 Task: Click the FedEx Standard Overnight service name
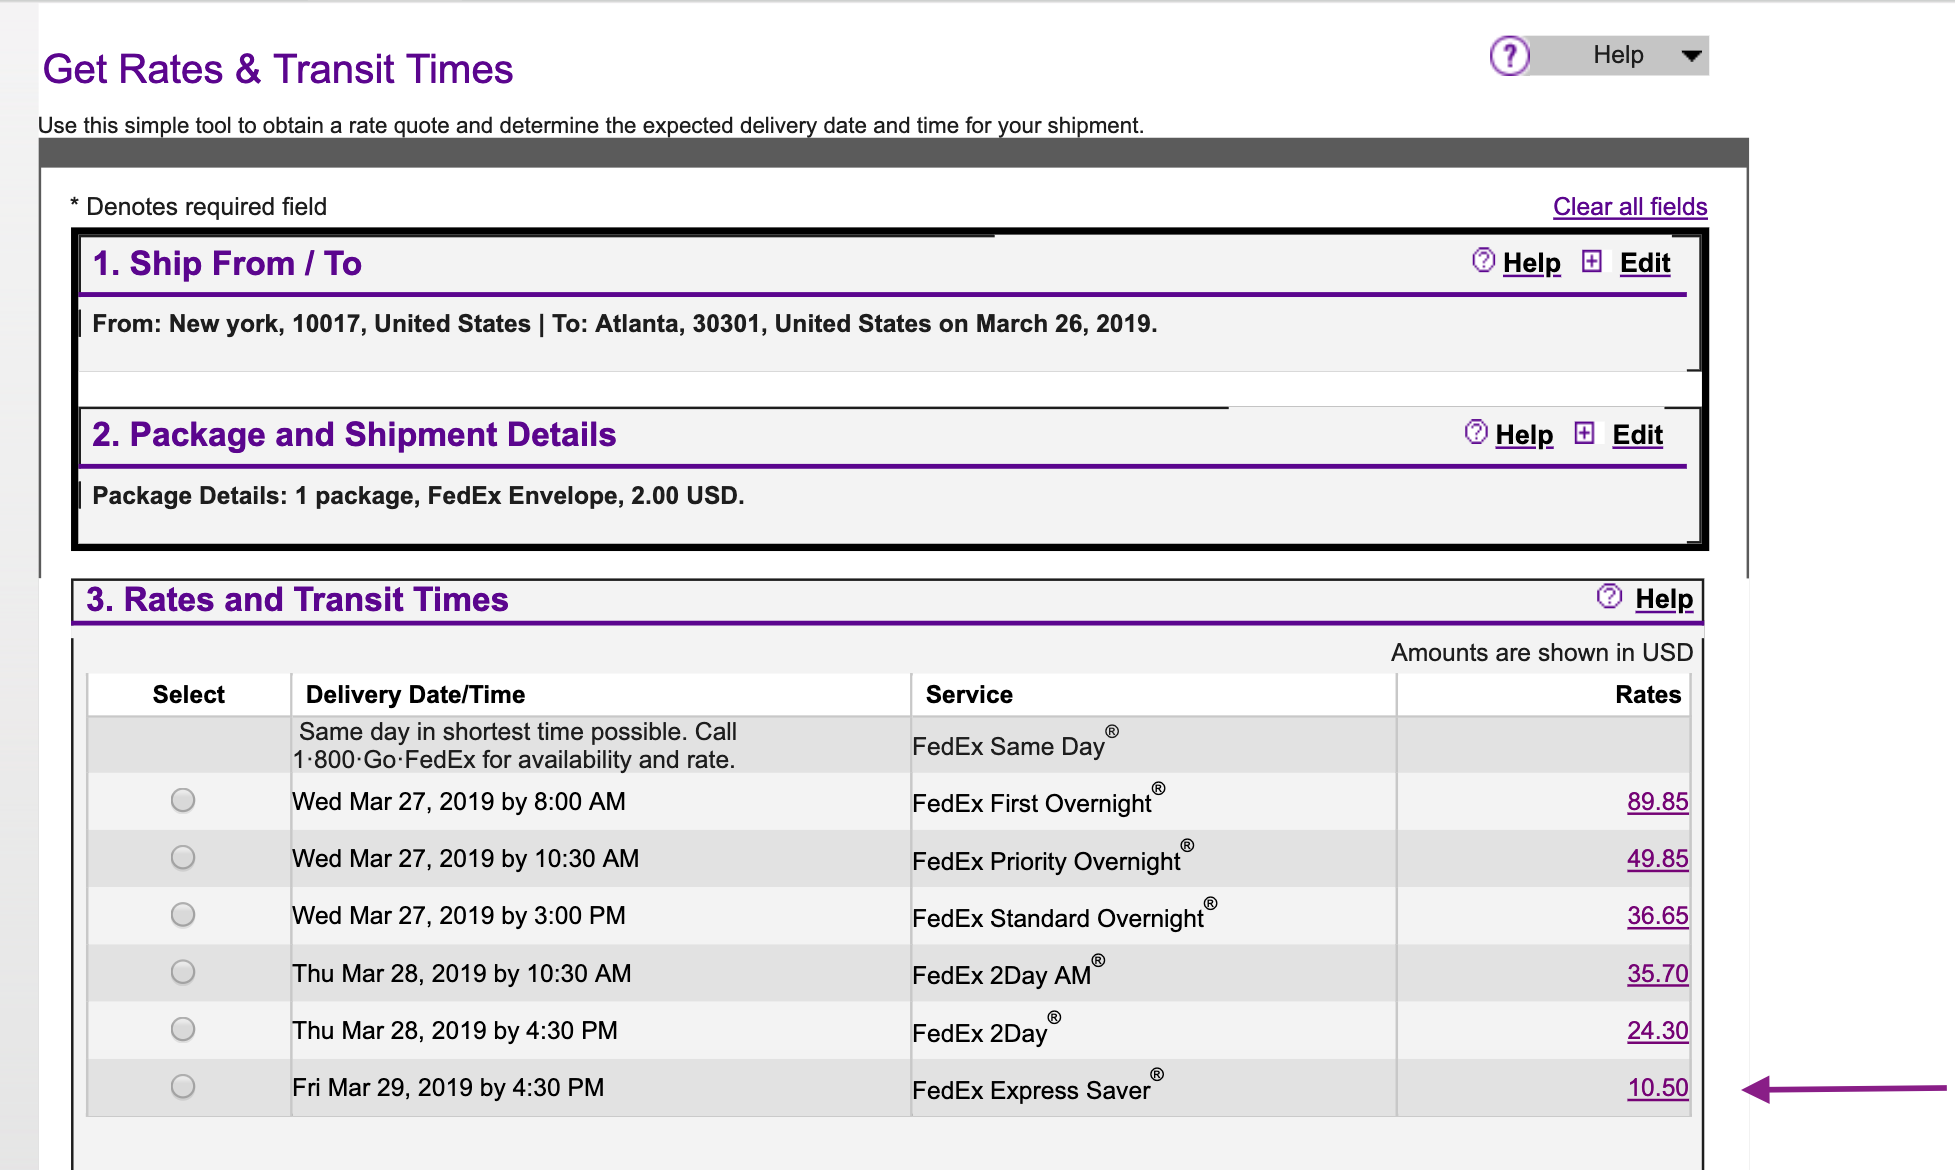(x=1065, y=916)
